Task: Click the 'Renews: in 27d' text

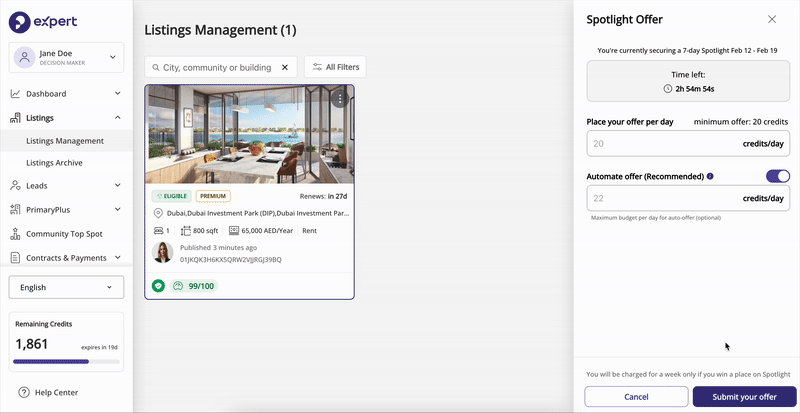Action: click(x=323, y=196)
